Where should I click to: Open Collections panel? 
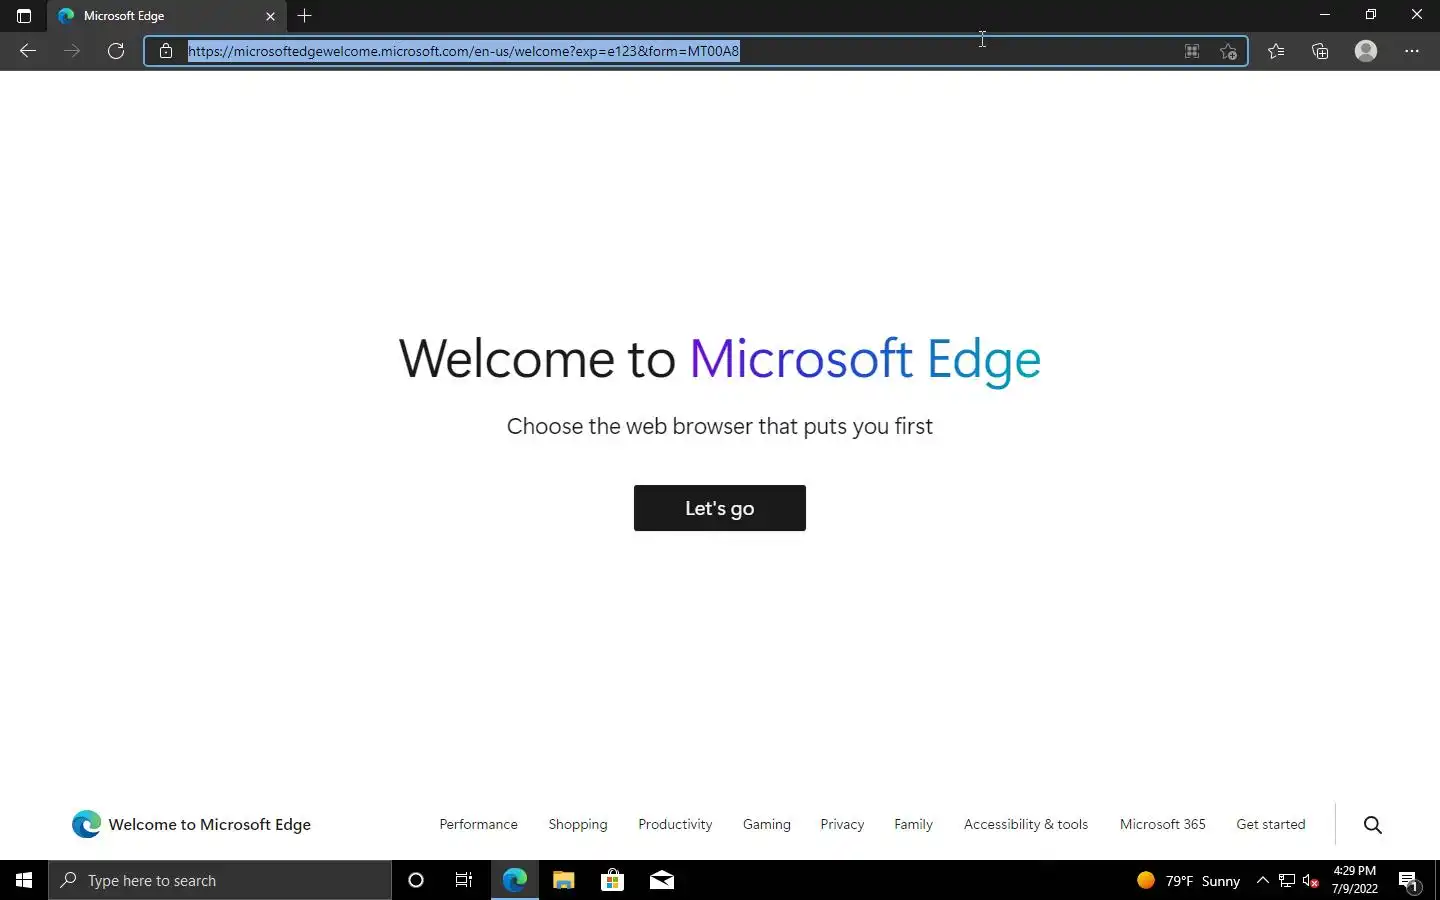pyautogui.click(x=1320, y=51)
